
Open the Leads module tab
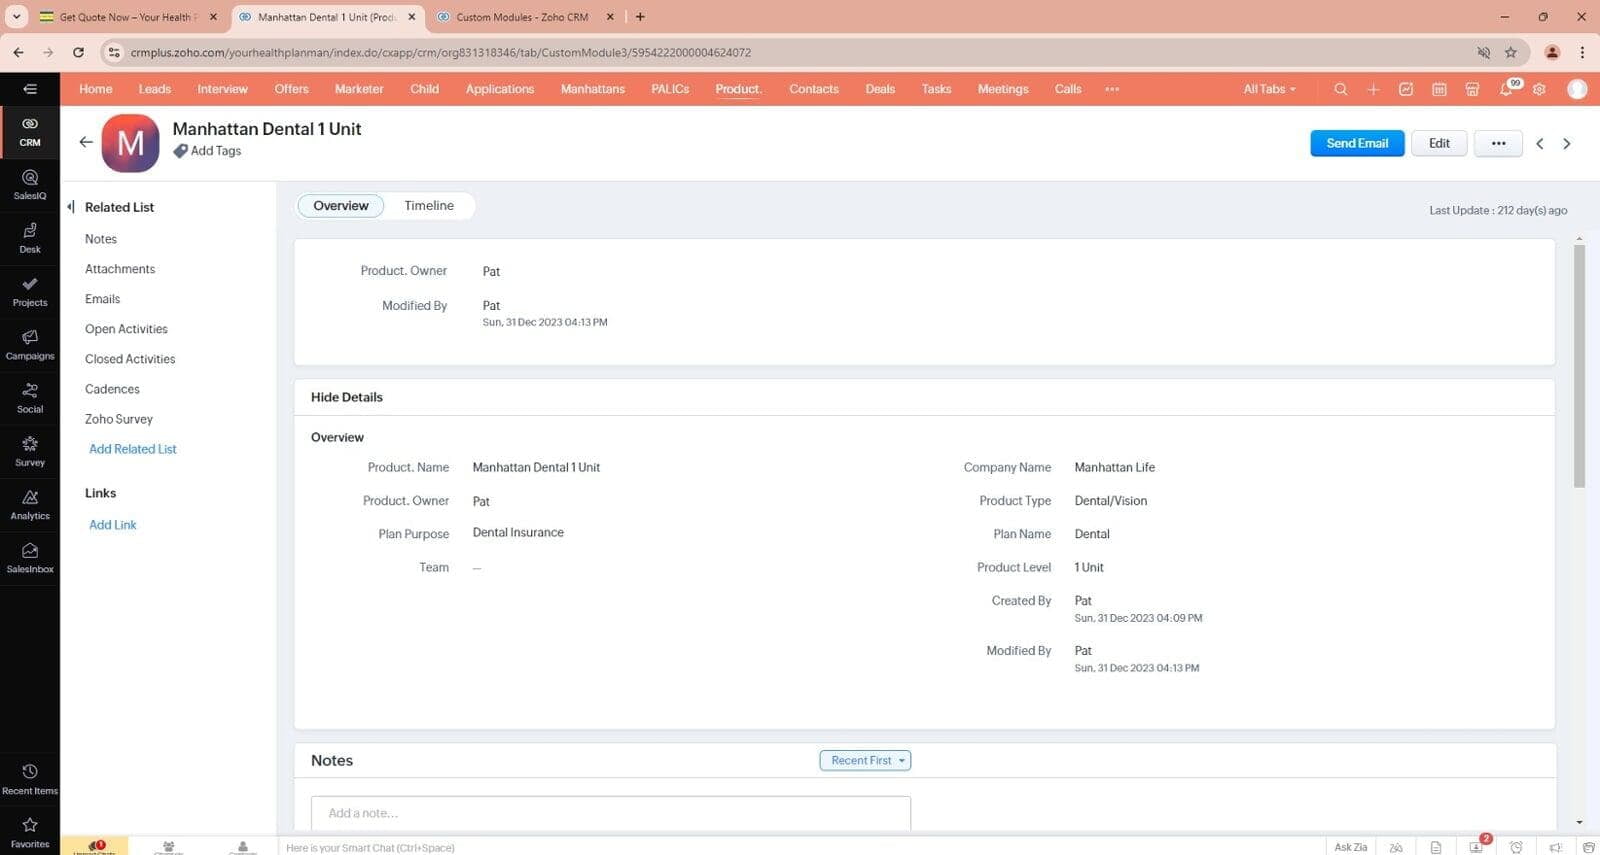coord(154,89)
